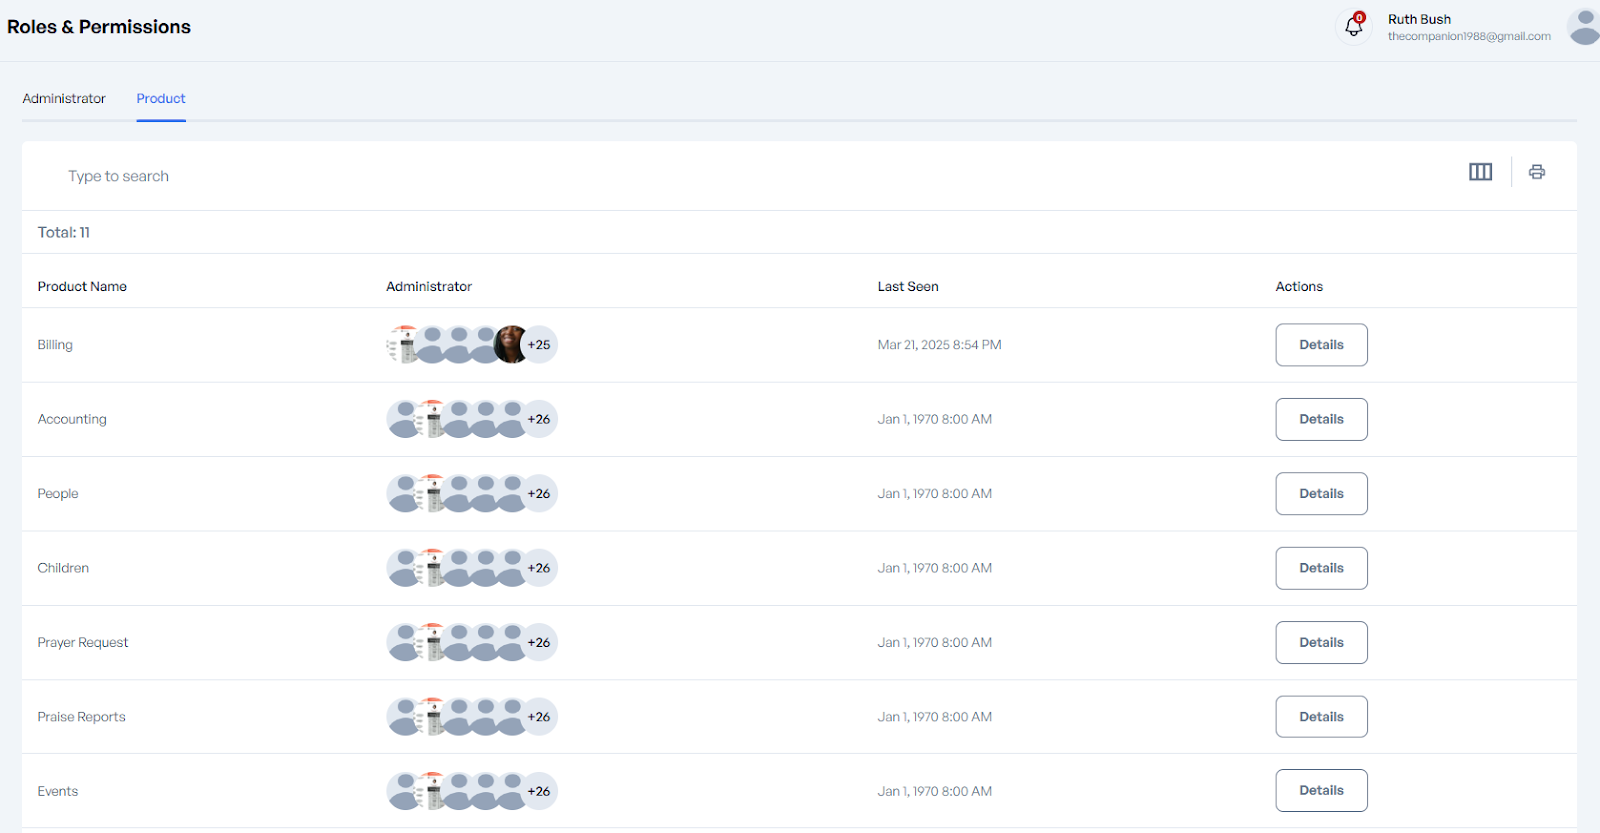Screen dimensions: 1600x833
Task: Click the +26 badge in Events row
Action: [x=540, y=791]
